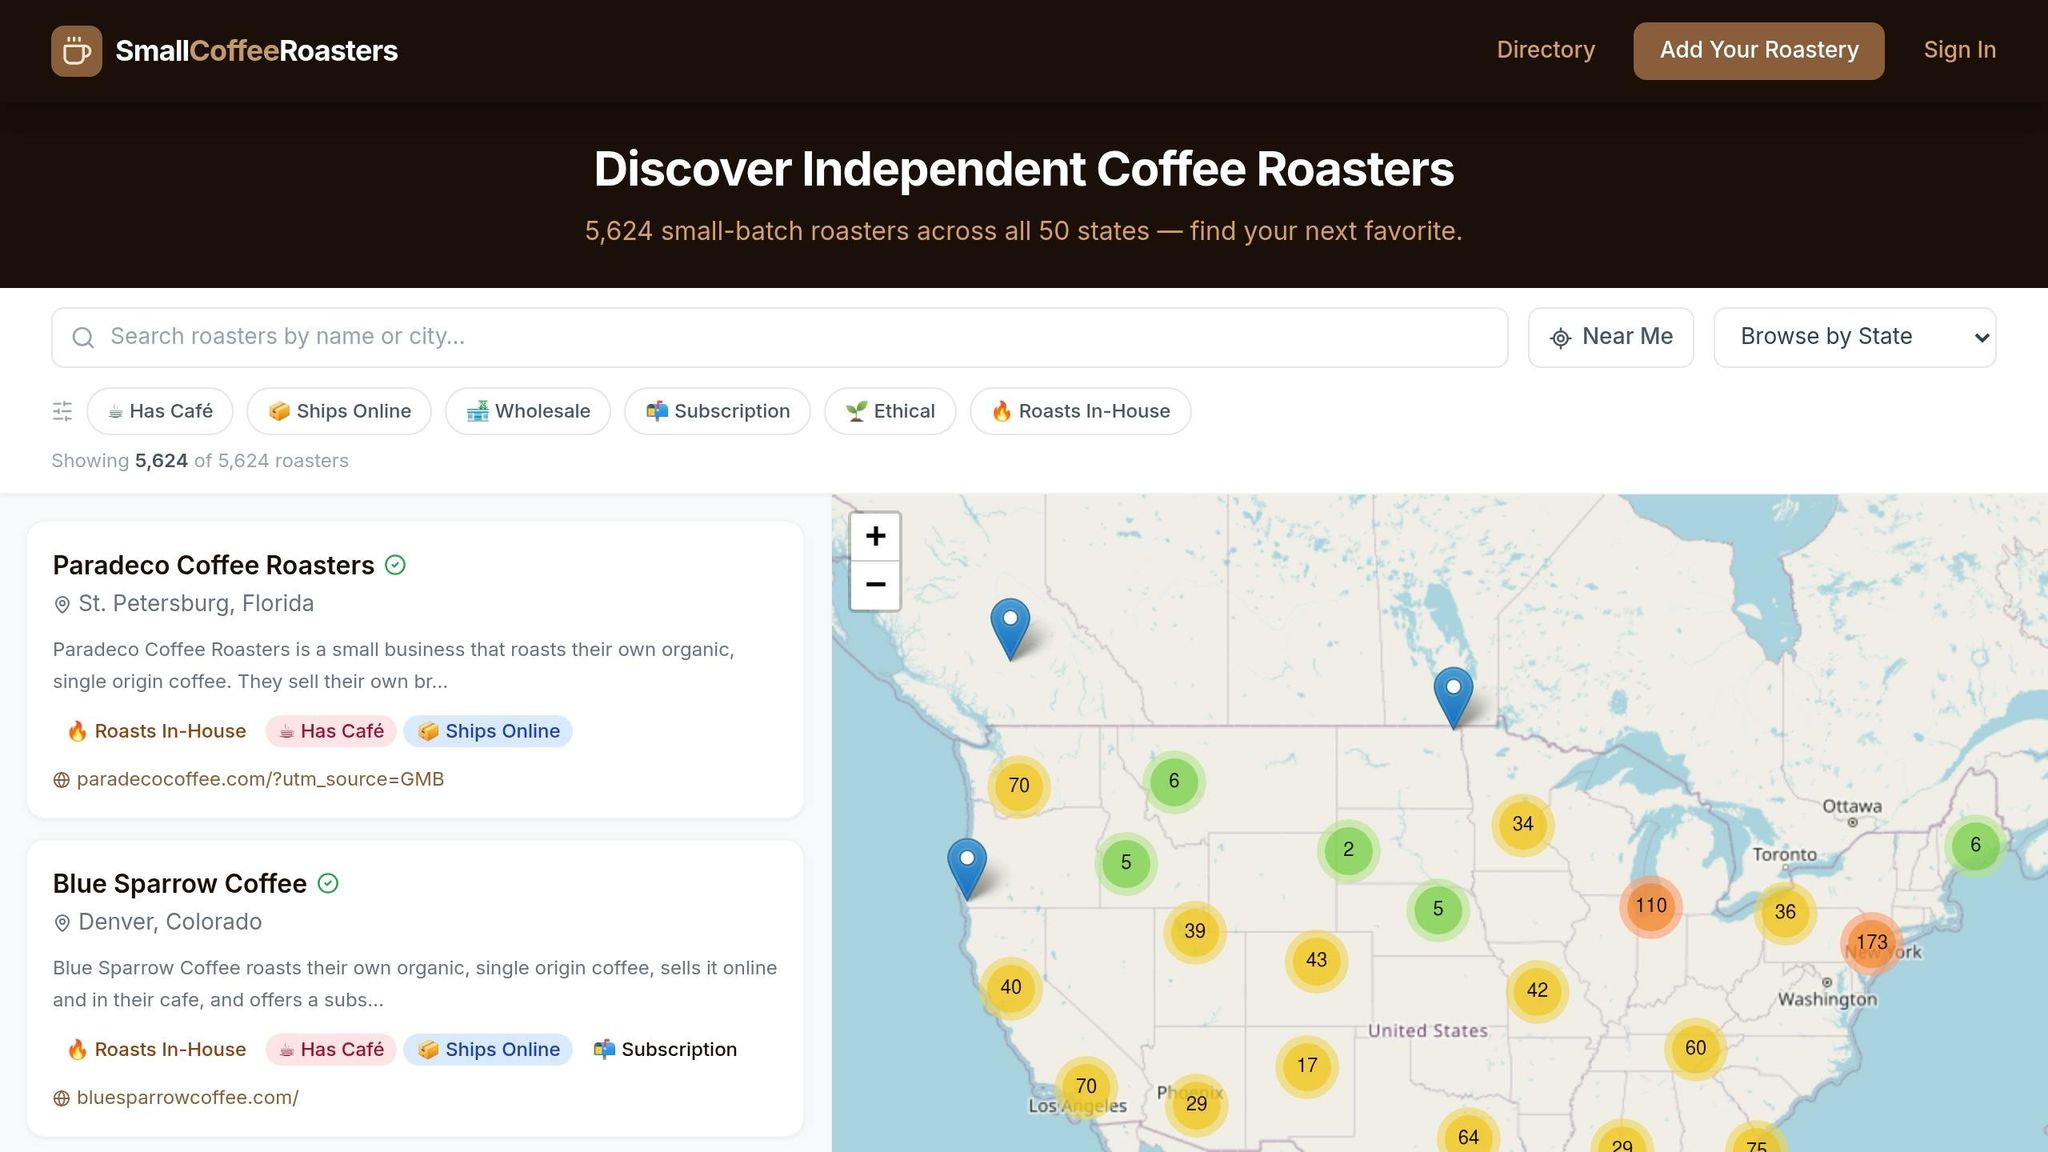
Task: Toggle the Ethical filter chip
Action: [890, 411]
